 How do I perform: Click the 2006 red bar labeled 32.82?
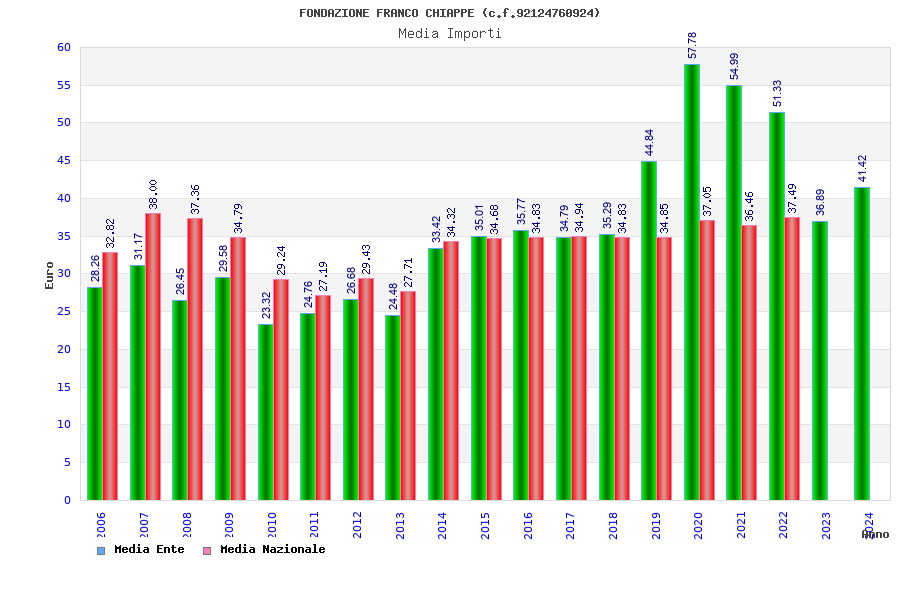coord(110,376)
